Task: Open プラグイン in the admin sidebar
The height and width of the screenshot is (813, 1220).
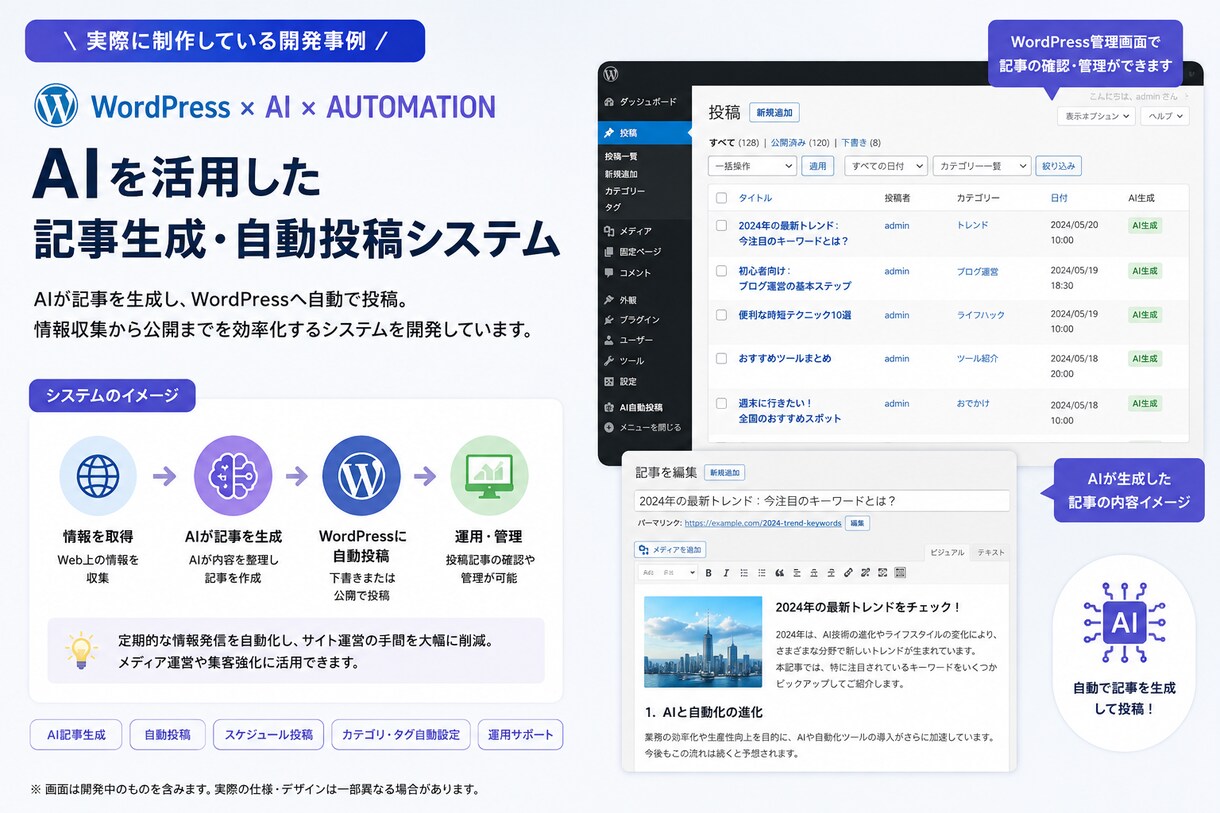Action: click(x=632, y=320)
